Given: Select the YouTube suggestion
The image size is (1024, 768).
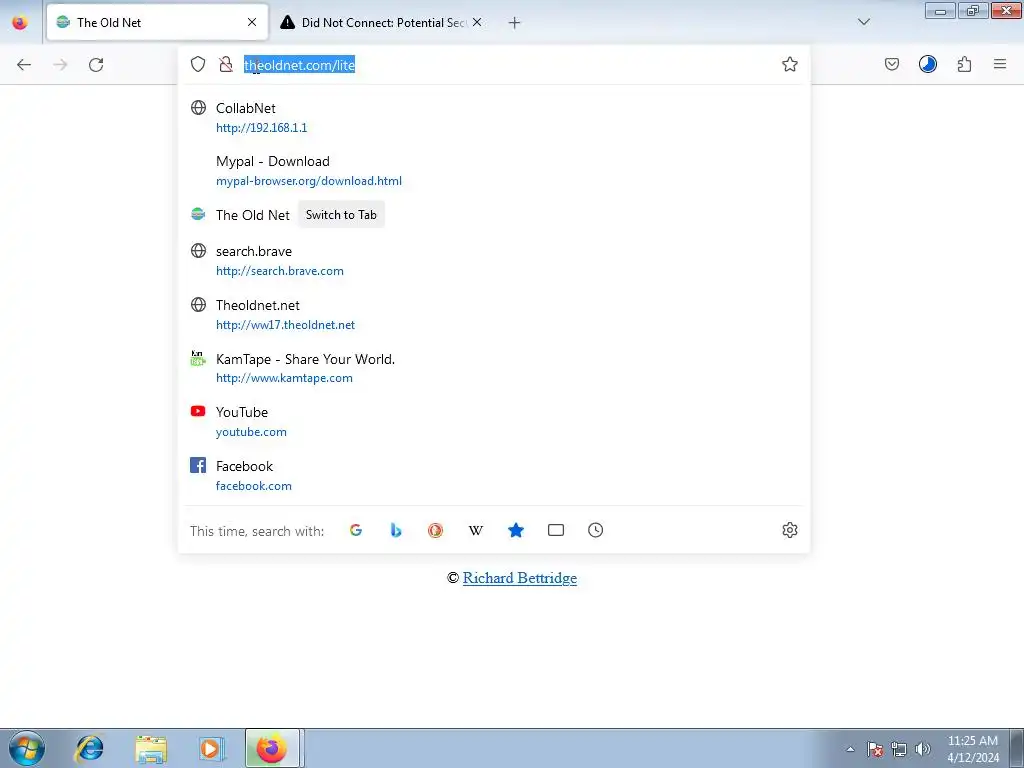Looking at the screenshot, I should click(494, 422).
